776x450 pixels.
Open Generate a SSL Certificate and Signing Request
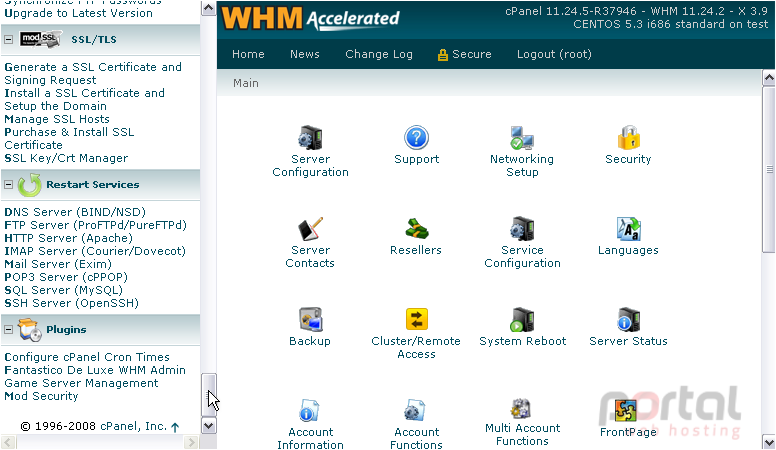click(x=93, y=73)
